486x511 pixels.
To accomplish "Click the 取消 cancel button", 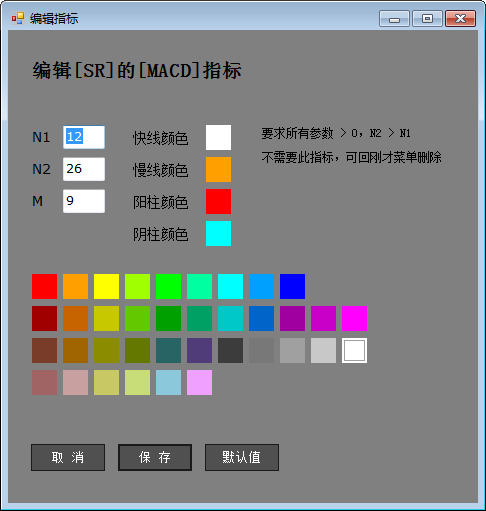I will pyautogui.click(x=68, y=457).
